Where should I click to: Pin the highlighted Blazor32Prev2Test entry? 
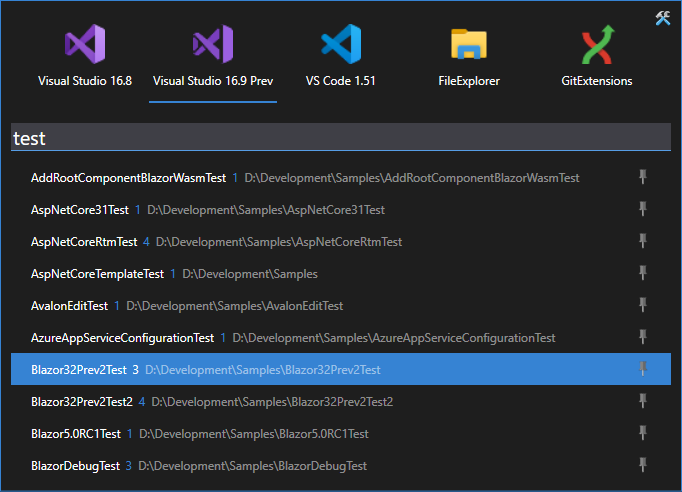[642, 369]
